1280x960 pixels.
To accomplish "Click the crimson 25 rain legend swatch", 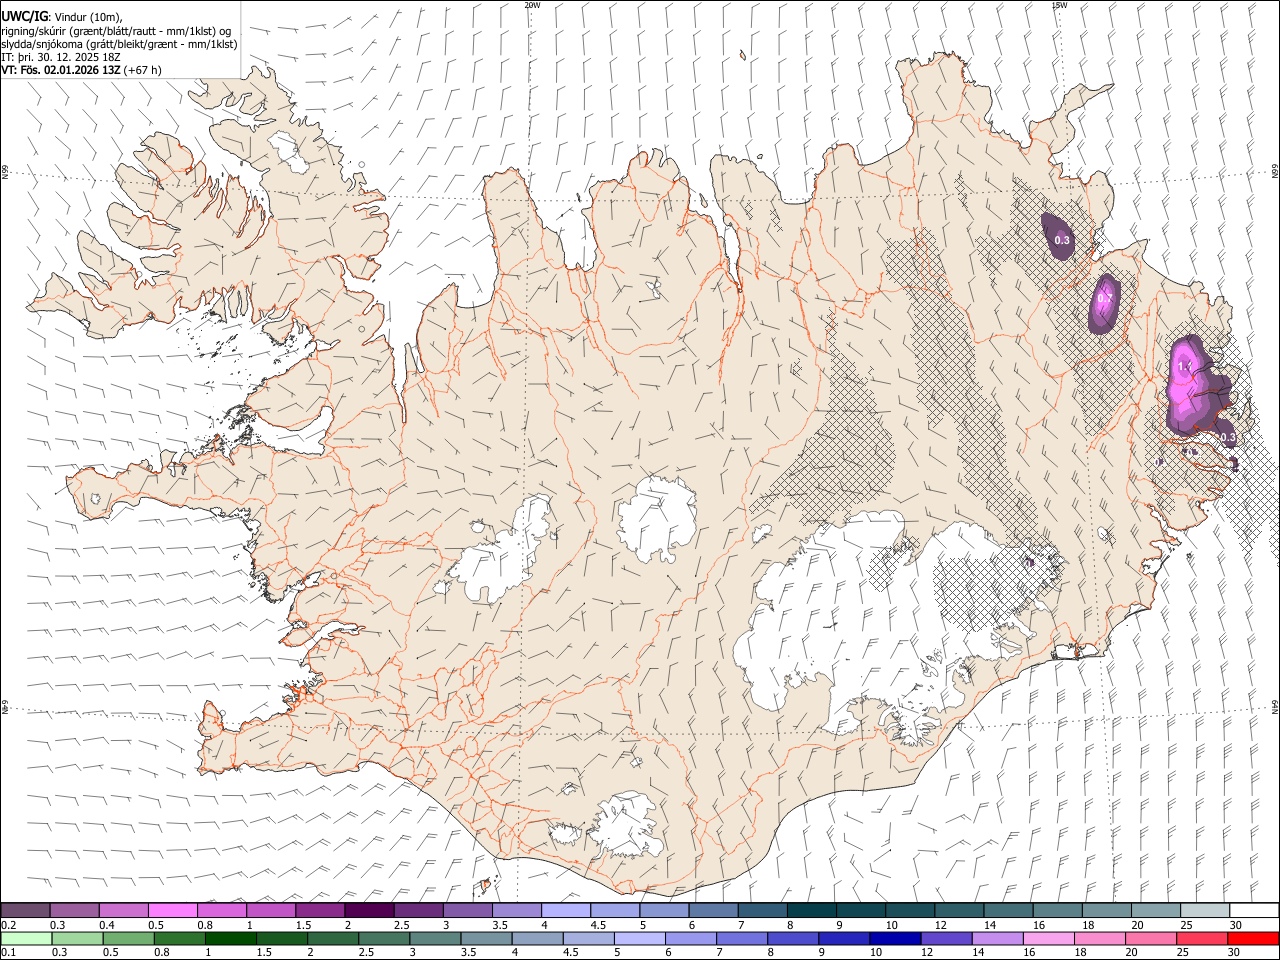I will click(1201, 938).
